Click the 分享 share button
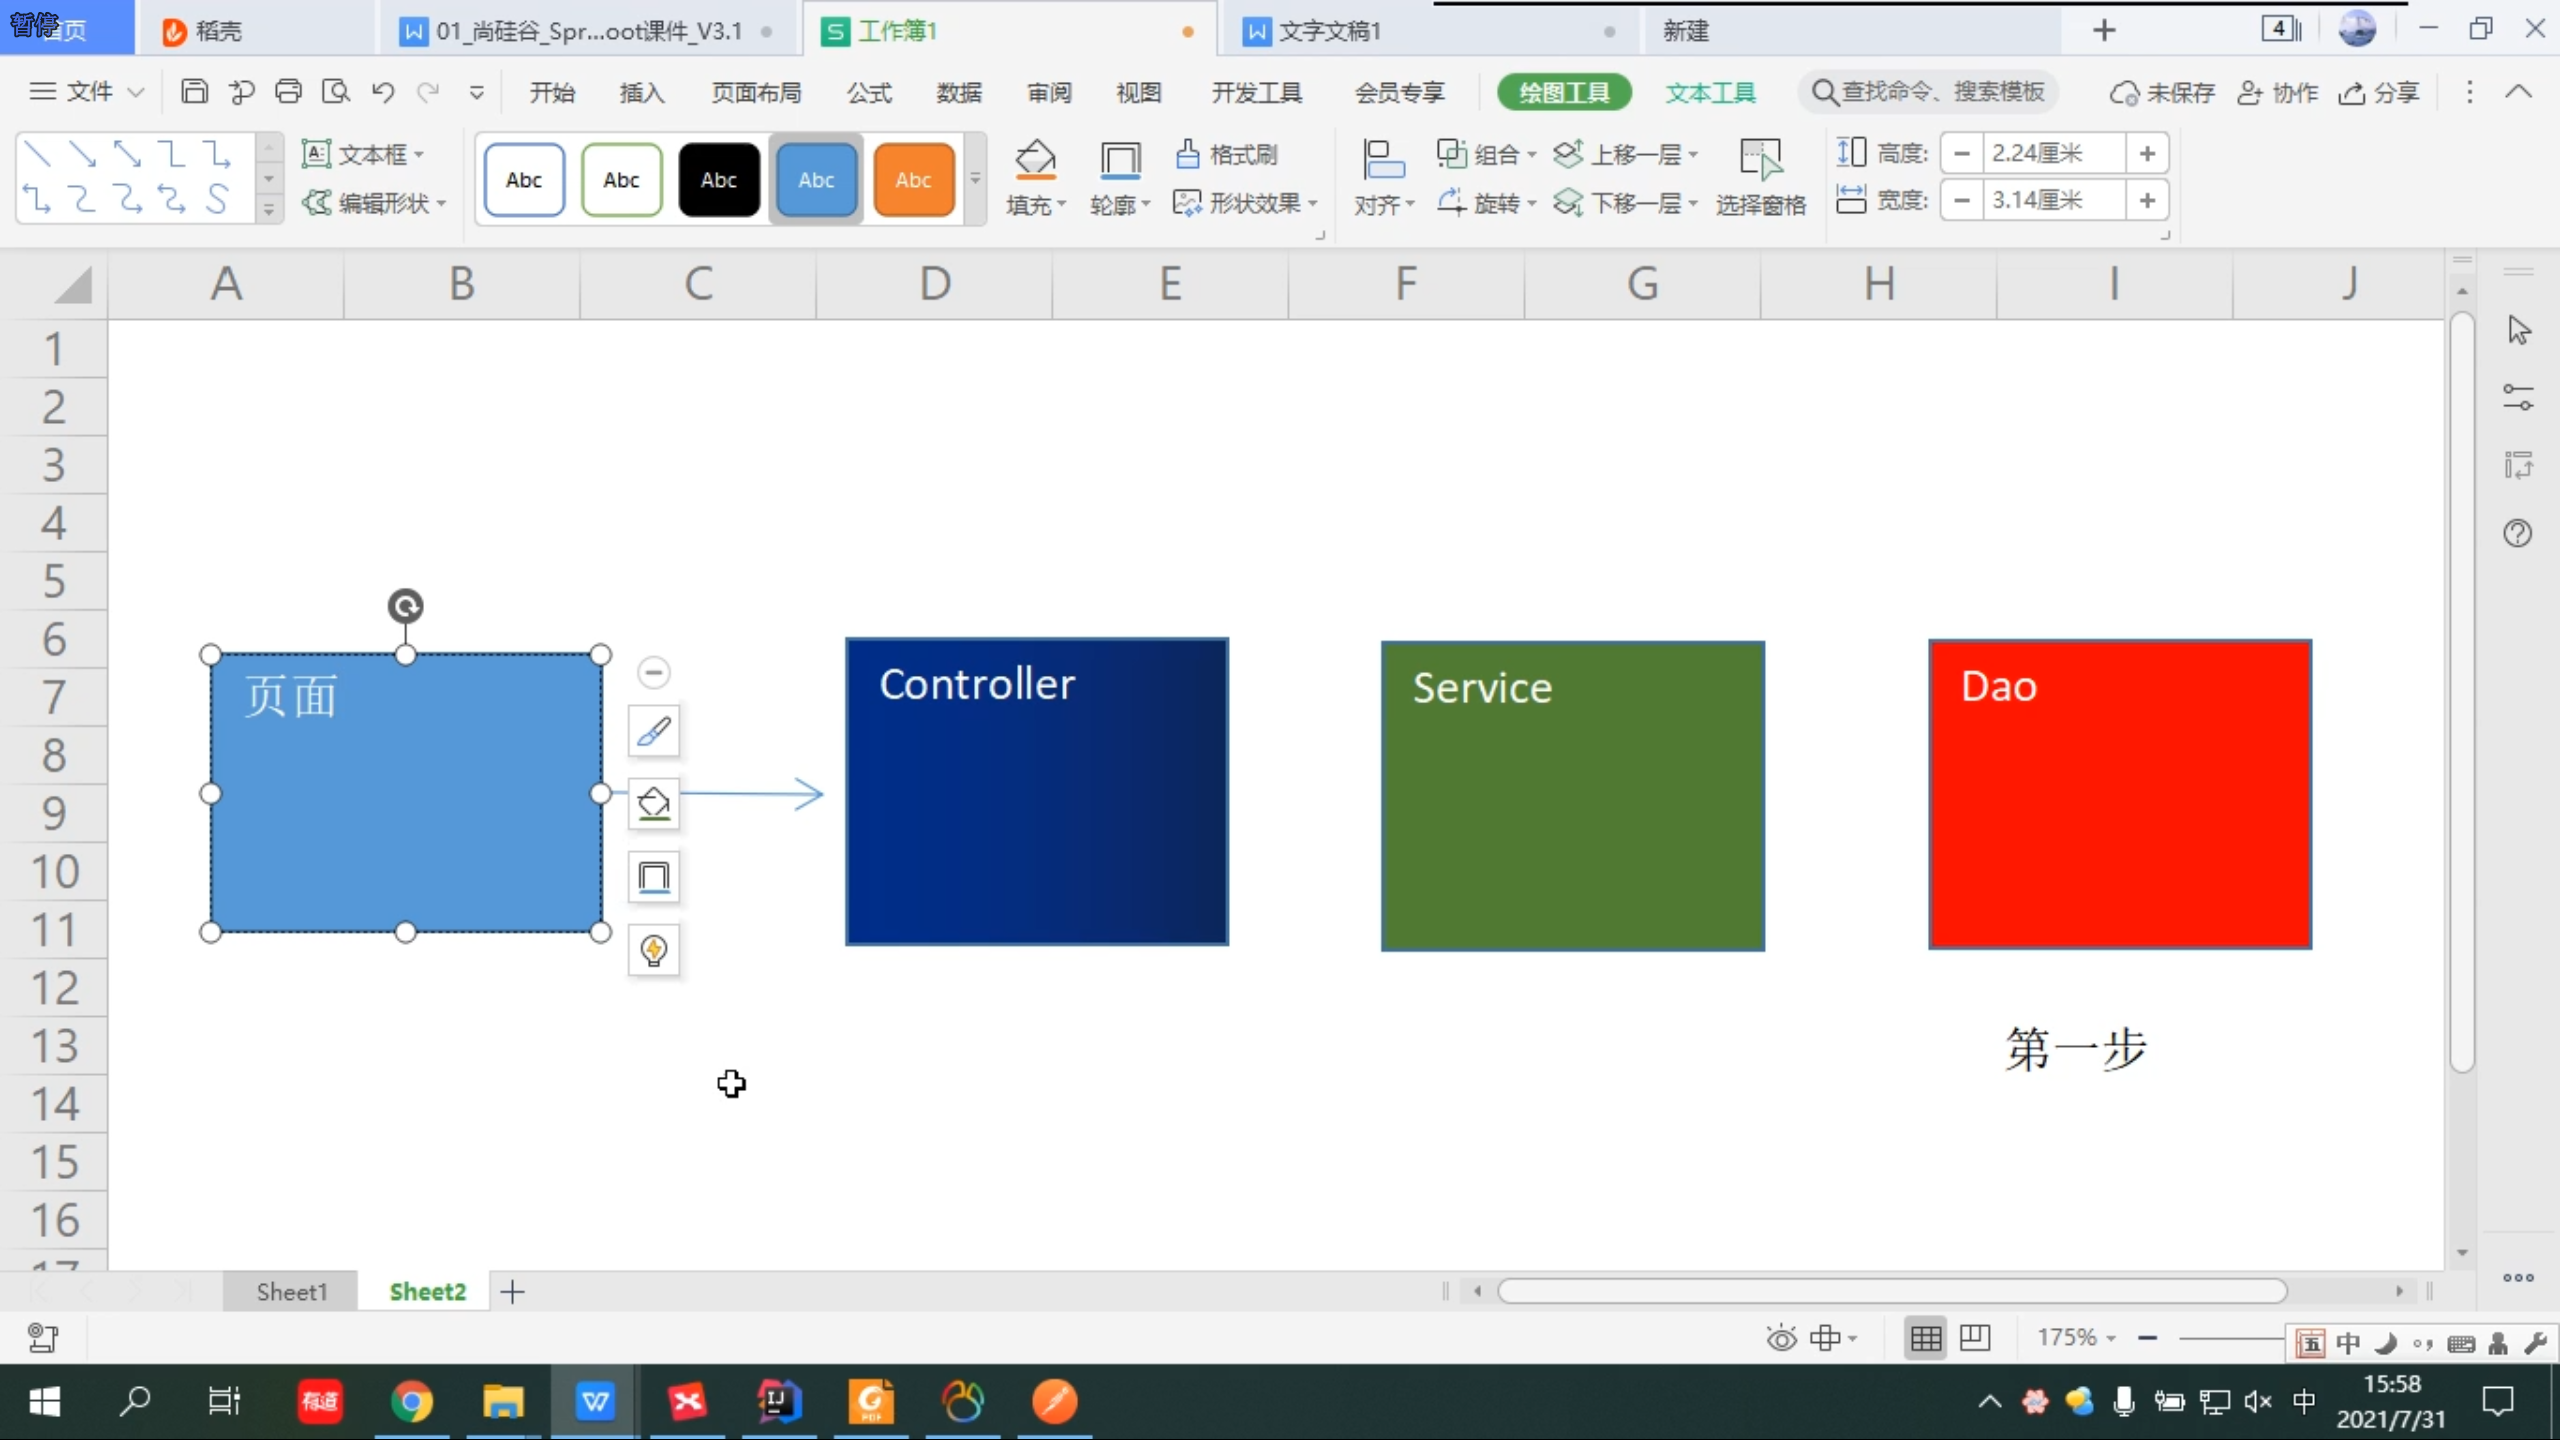This screenshot has height=1440, width=2560. [2379, 93]
